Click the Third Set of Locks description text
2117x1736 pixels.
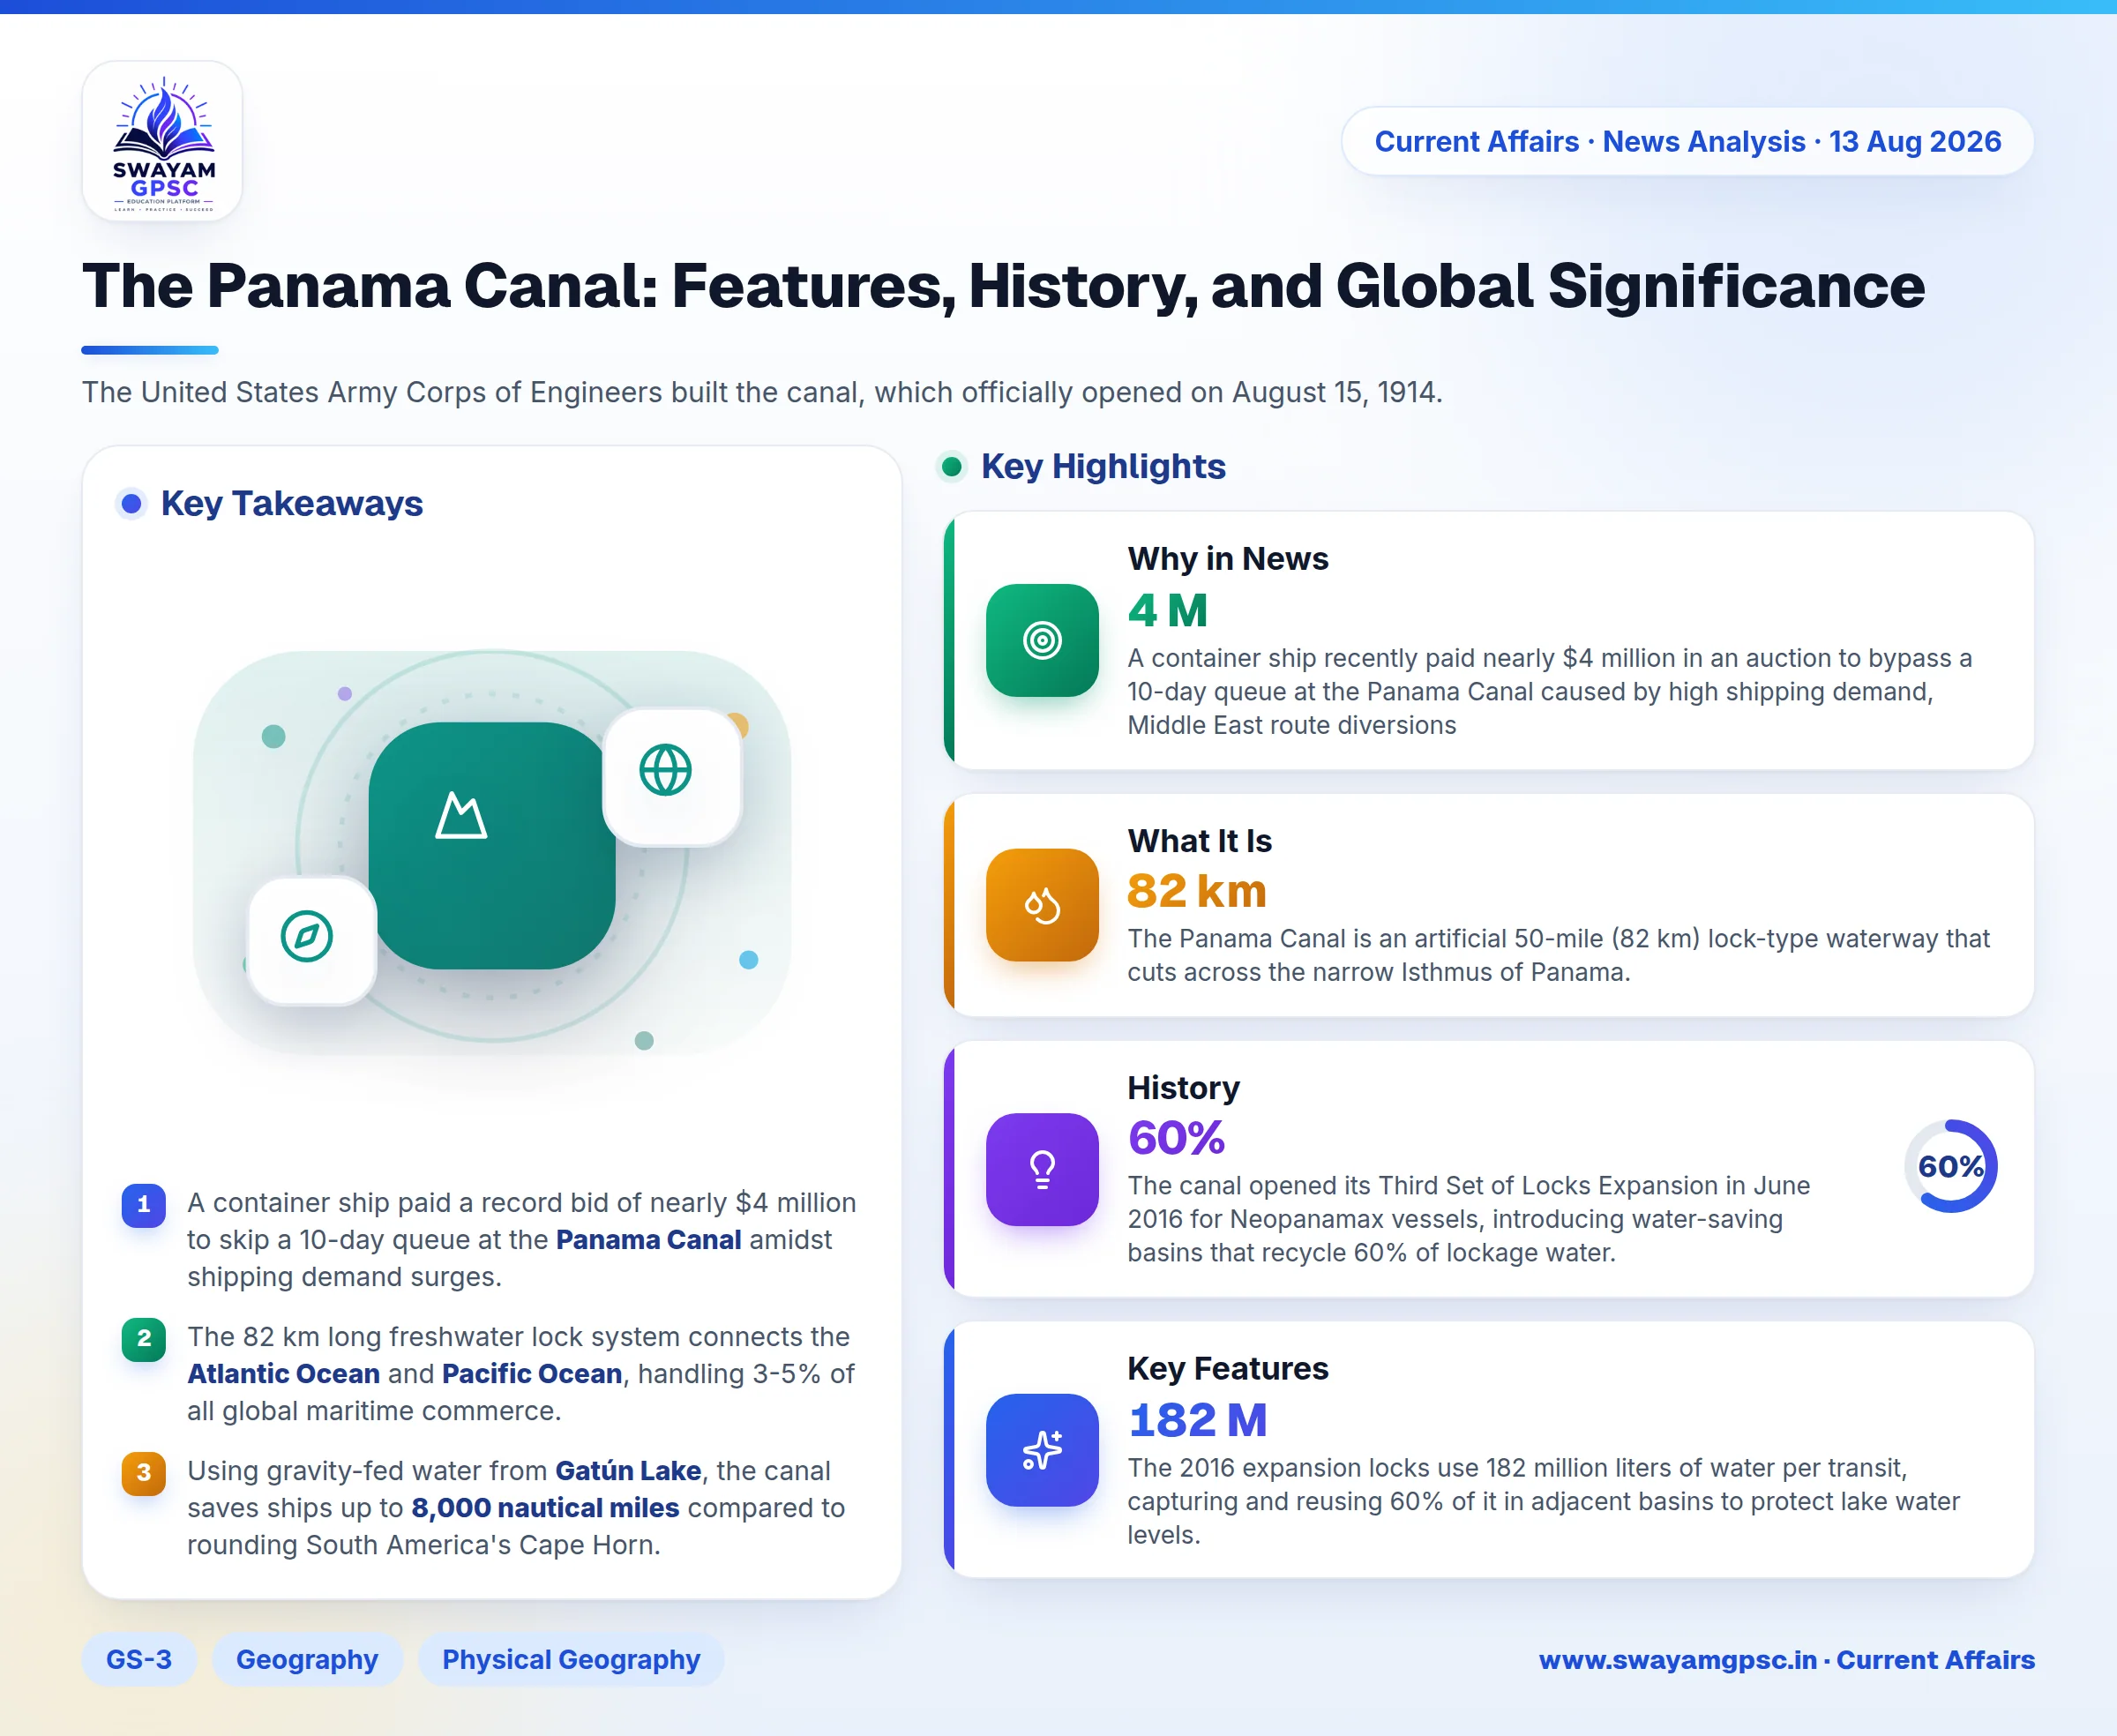click(x=1469, y=1219)
